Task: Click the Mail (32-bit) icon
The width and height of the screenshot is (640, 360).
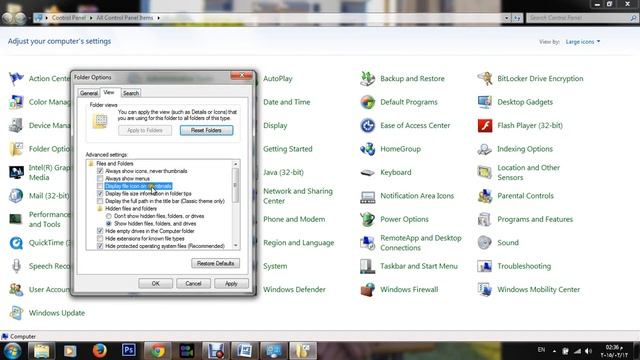Action: tap(16, 196)
